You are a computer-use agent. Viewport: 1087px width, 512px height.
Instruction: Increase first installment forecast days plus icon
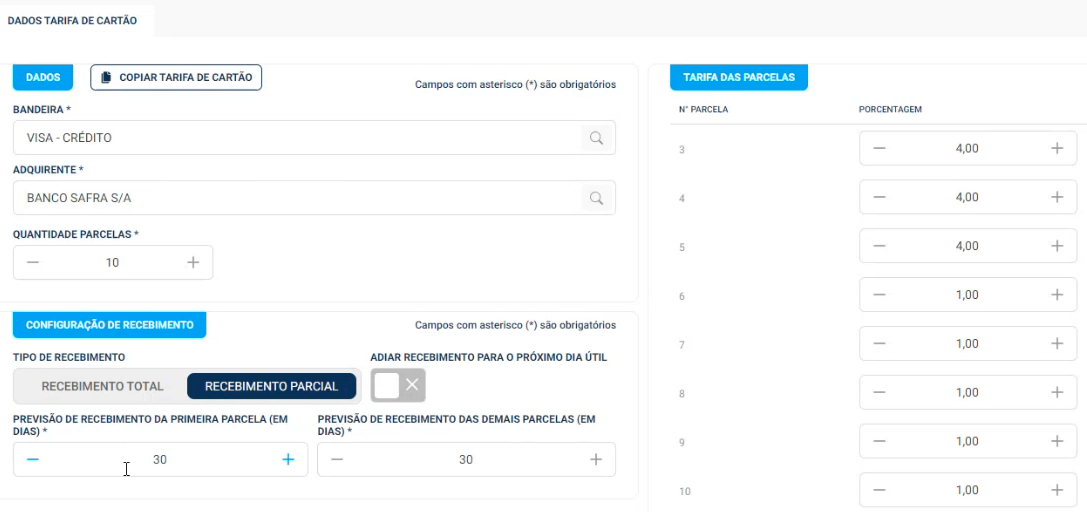click(x=288, y=460)
